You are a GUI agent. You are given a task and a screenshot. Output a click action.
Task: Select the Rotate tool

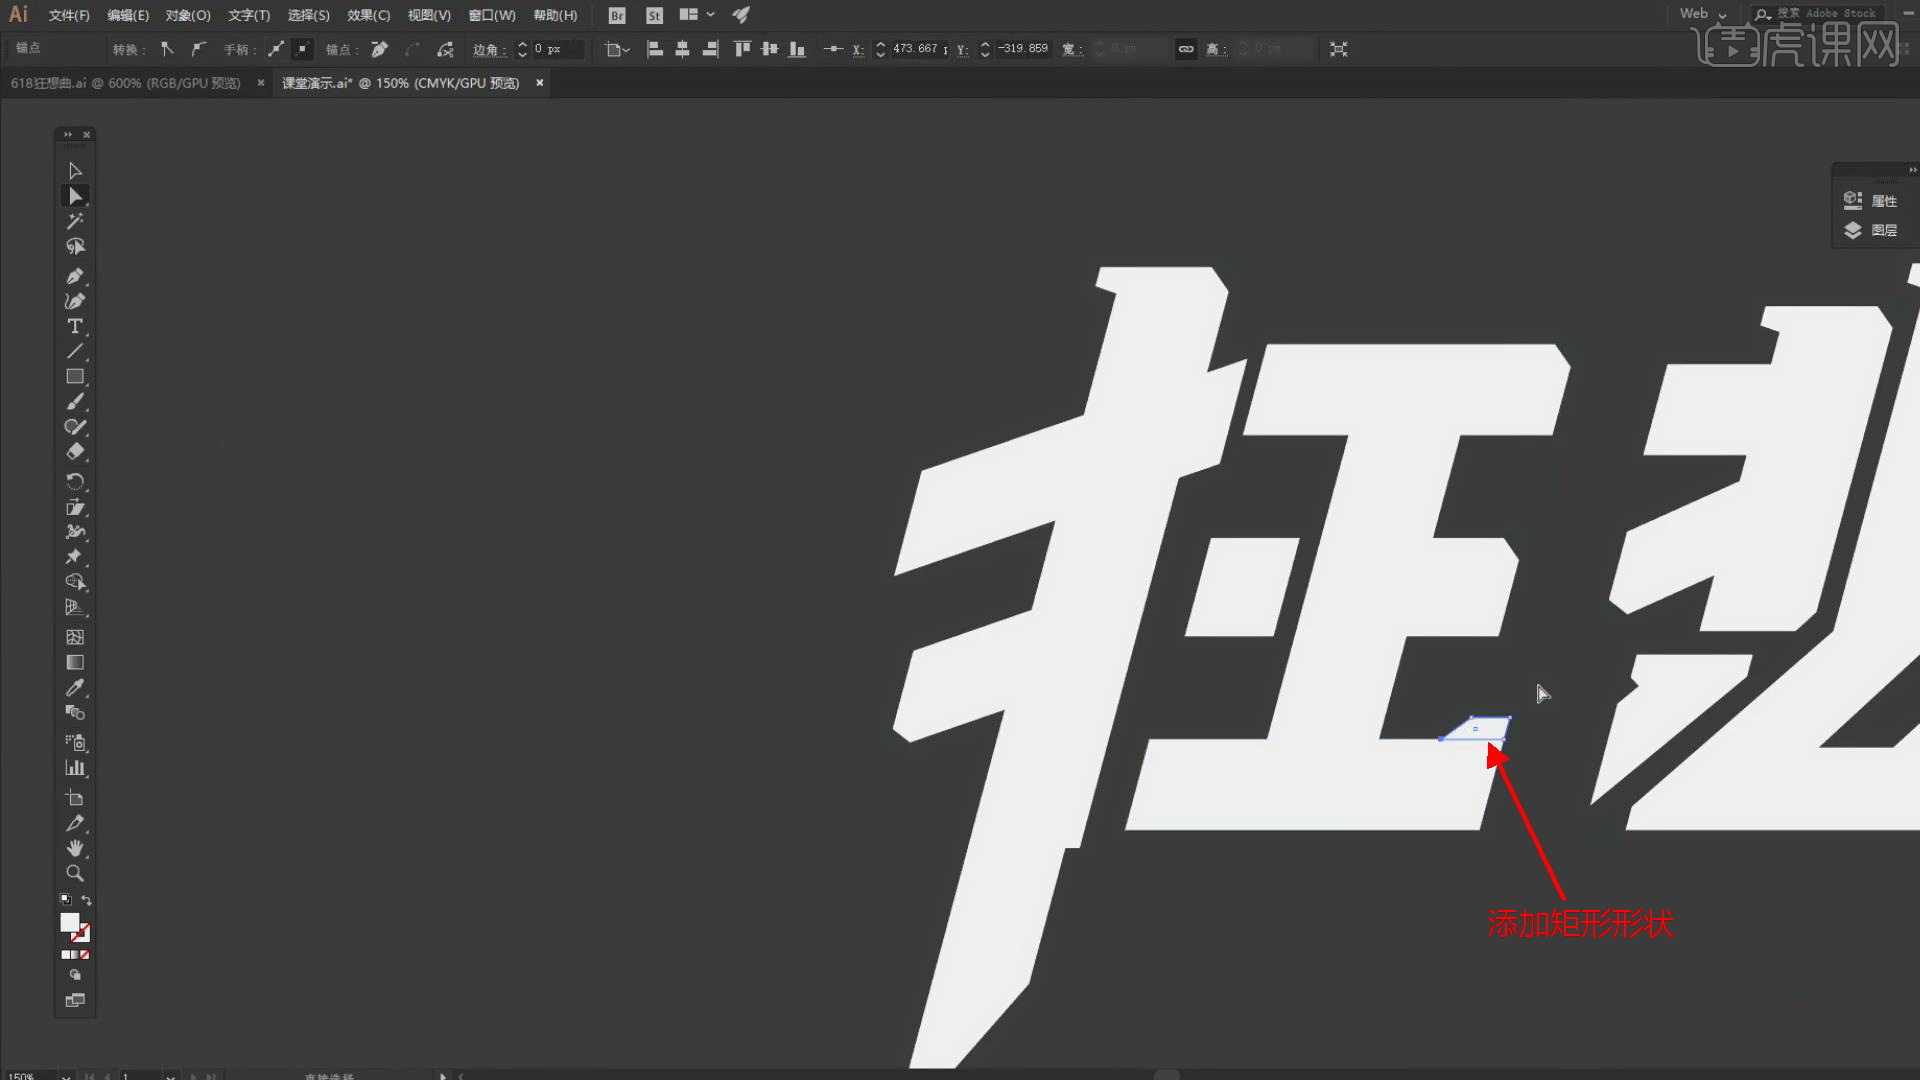[75, 481]
